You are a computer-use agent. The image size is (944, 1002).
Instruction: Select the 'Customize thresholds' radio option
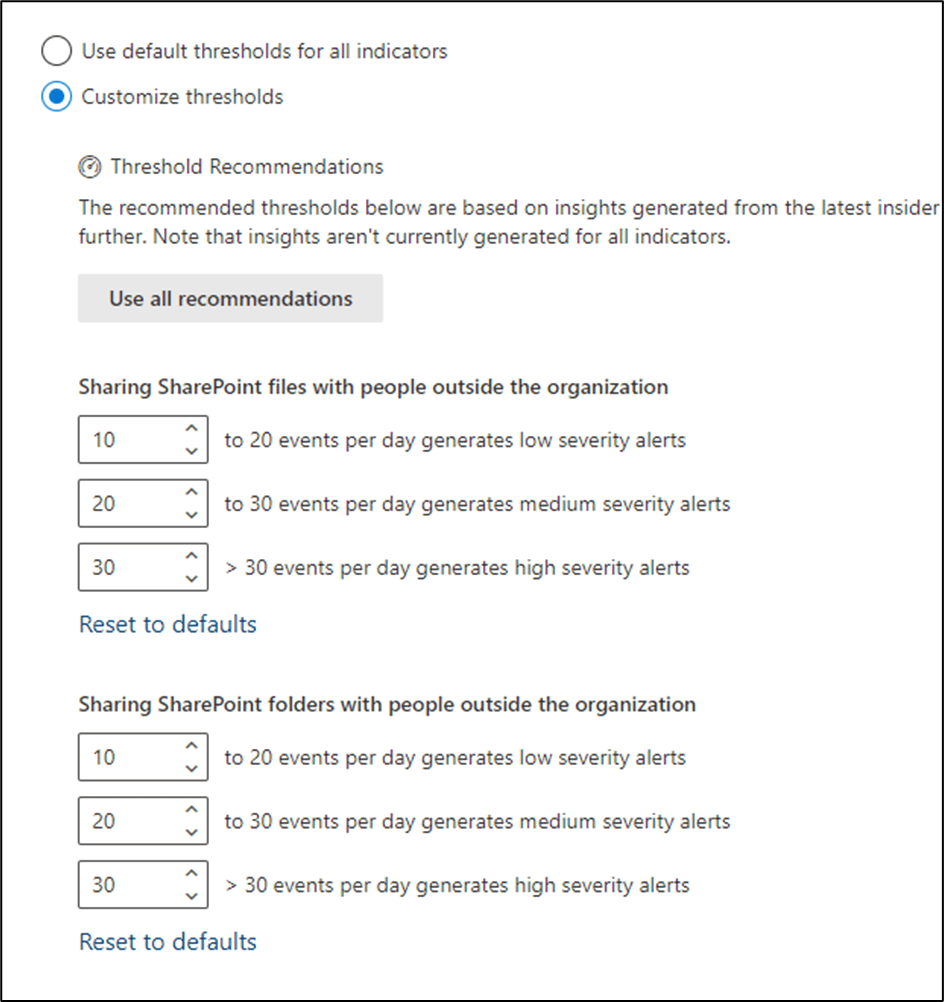click(56, 97)
